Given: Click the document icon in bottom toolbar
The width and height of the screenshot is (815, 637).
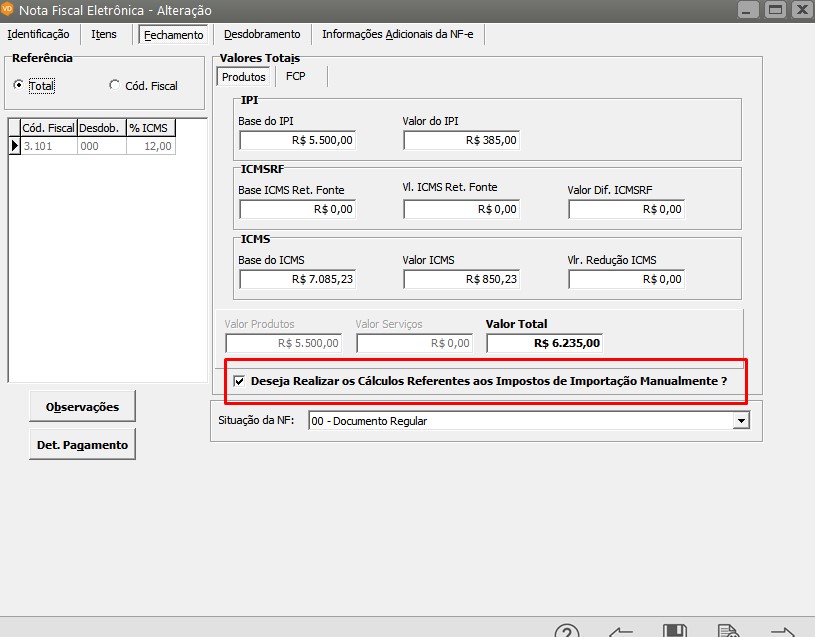Looking at the screenshot, I should coord(728,631).
